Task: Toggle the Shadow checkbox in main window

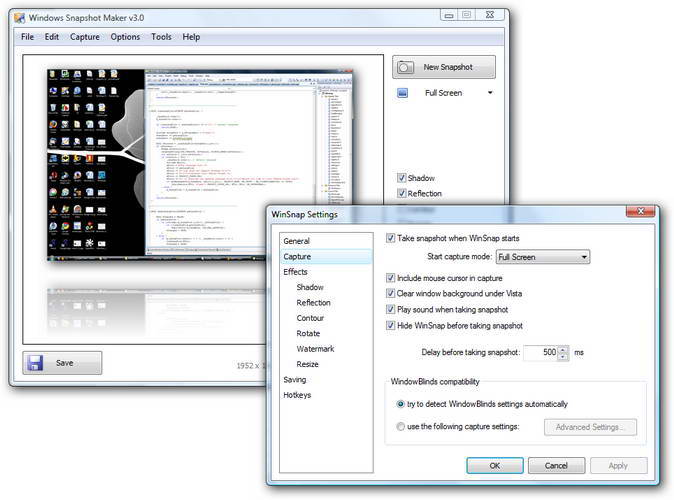Action: click(401, 178)
